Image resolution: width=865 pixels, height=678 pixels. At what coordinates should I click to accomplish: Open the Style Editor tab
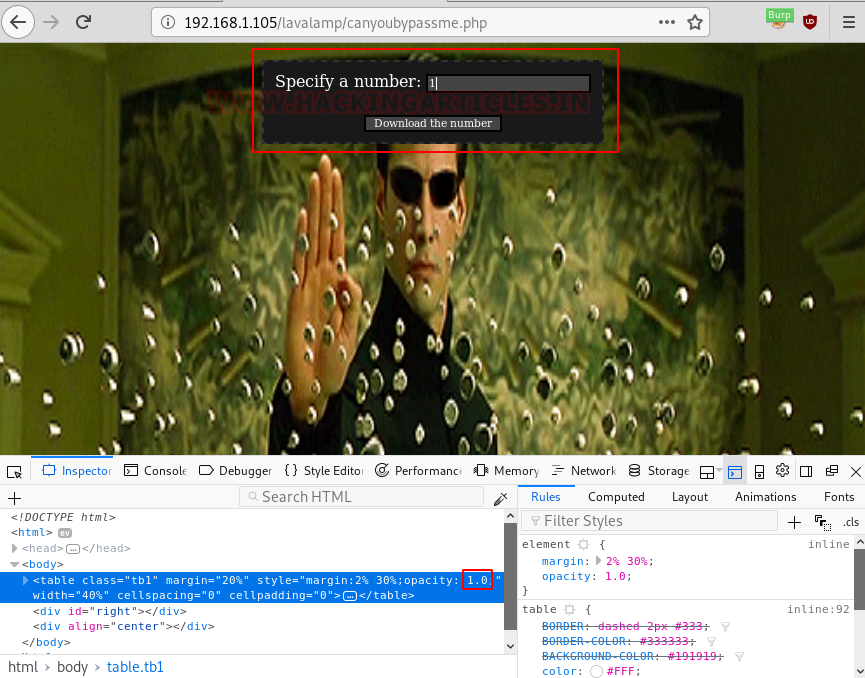point(324,471)
